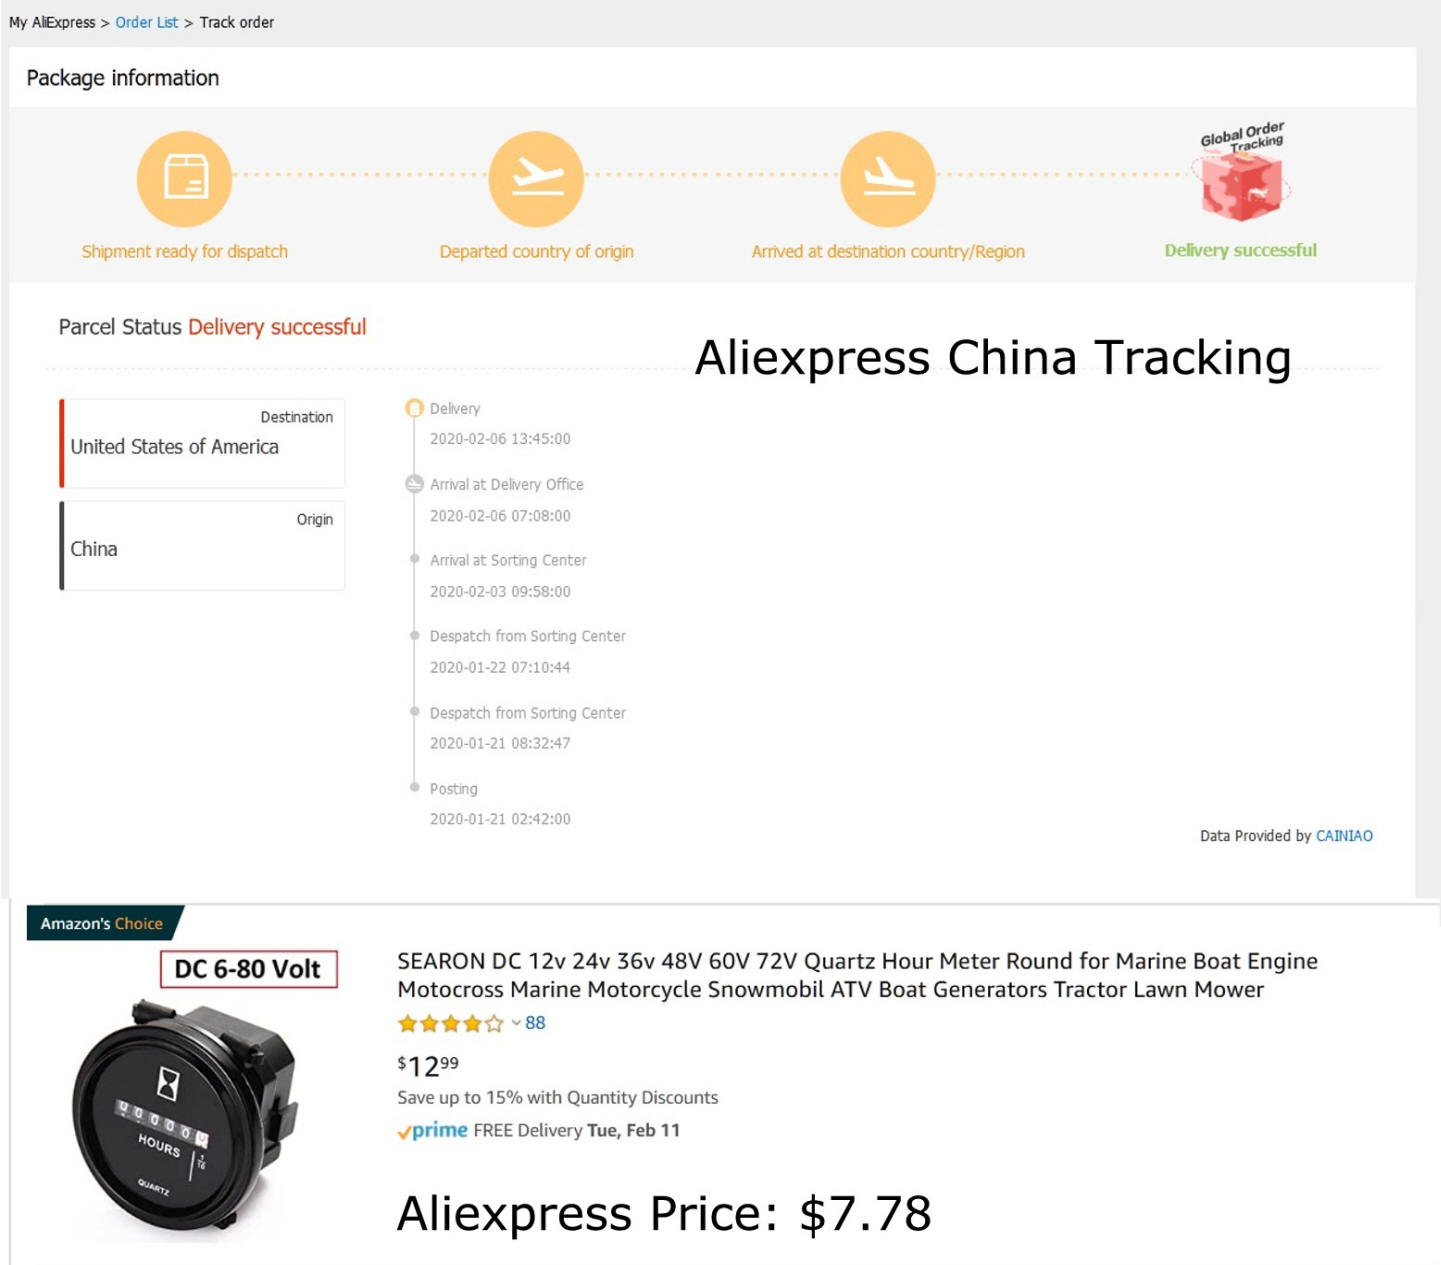Select the United States of America destination card
This screenshot has height=1265, width=1441.
click(202, 443)
